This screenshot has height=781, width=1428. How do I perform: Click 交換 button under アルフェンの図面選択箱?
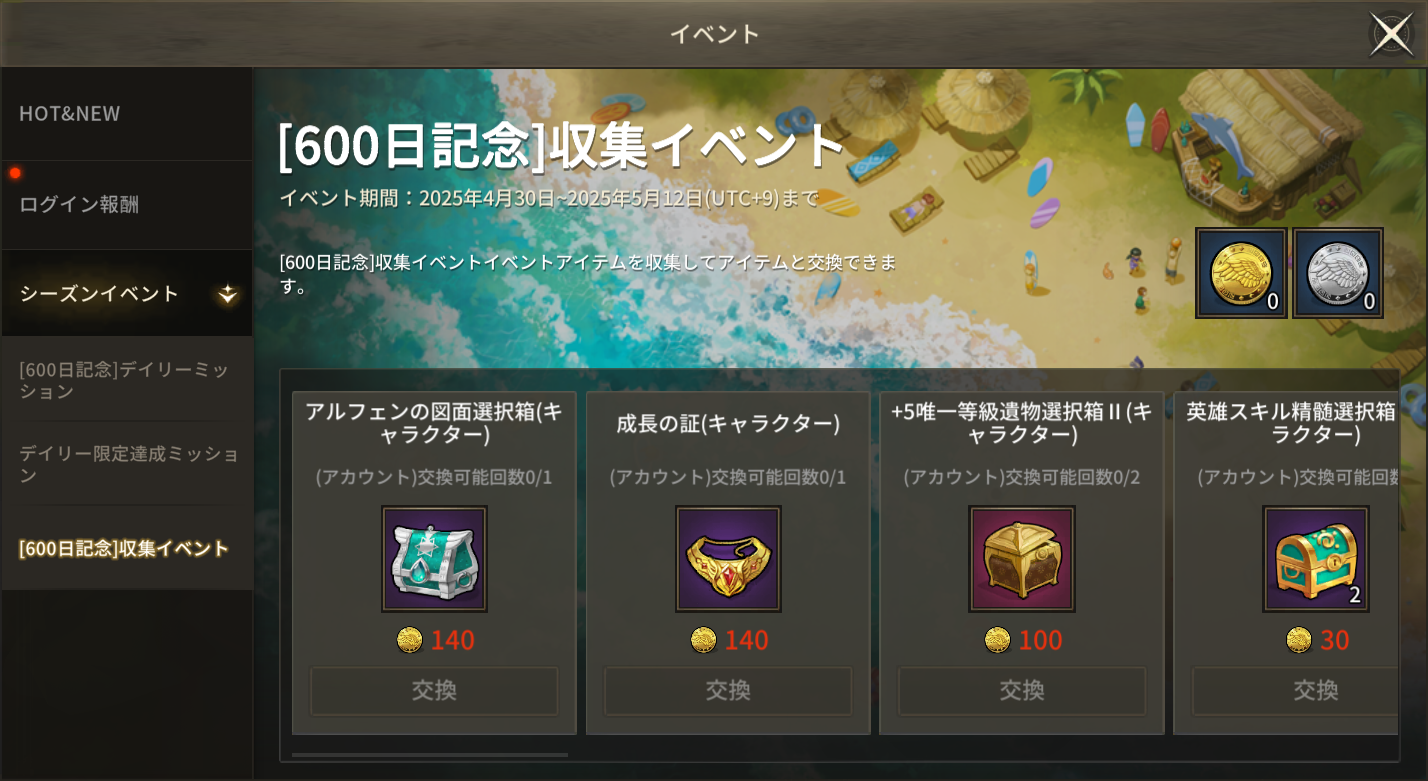pyautogui.click(x=434, y=691)
